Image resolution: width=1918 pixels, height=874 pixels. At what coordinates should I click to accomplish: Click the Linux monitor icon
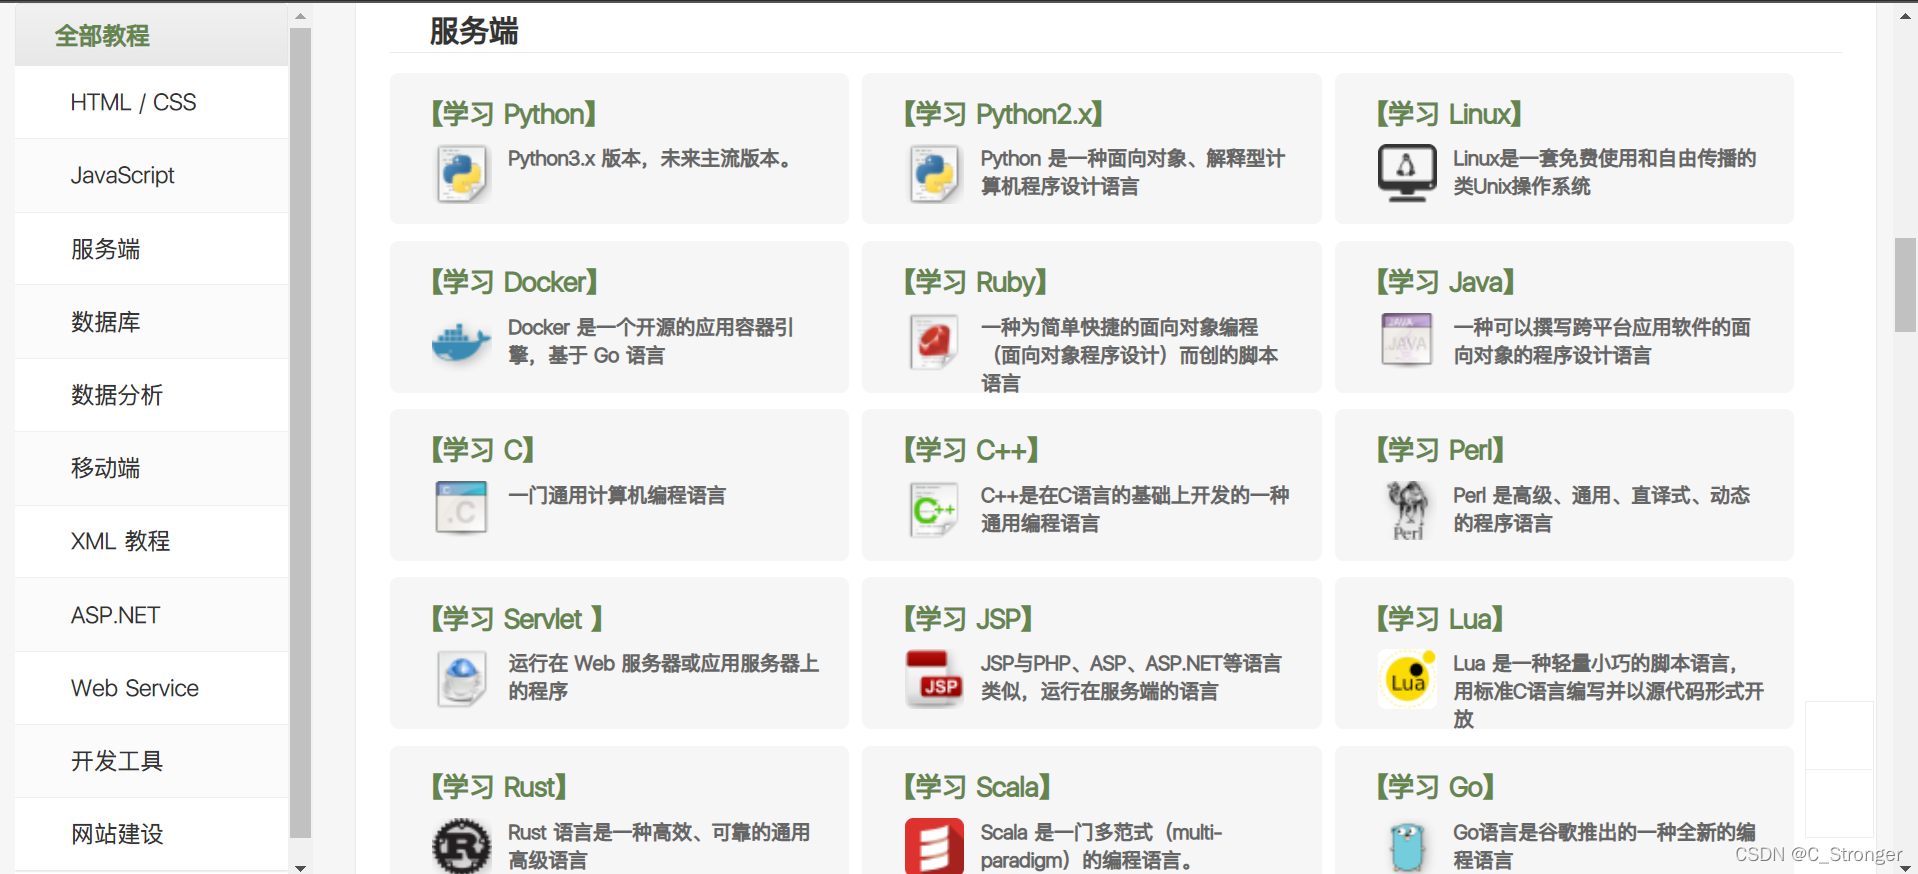(1407, 173)
